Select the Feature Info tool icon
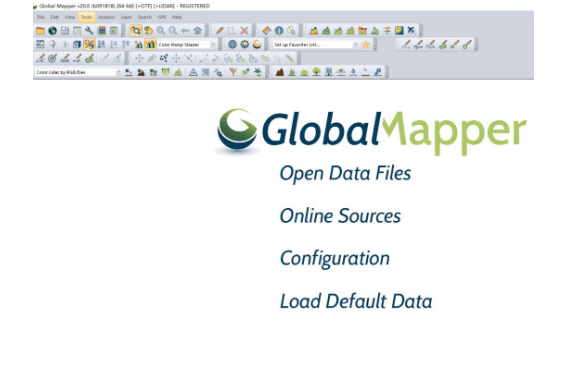Screen dimensions: 570x376 point(279,31)
